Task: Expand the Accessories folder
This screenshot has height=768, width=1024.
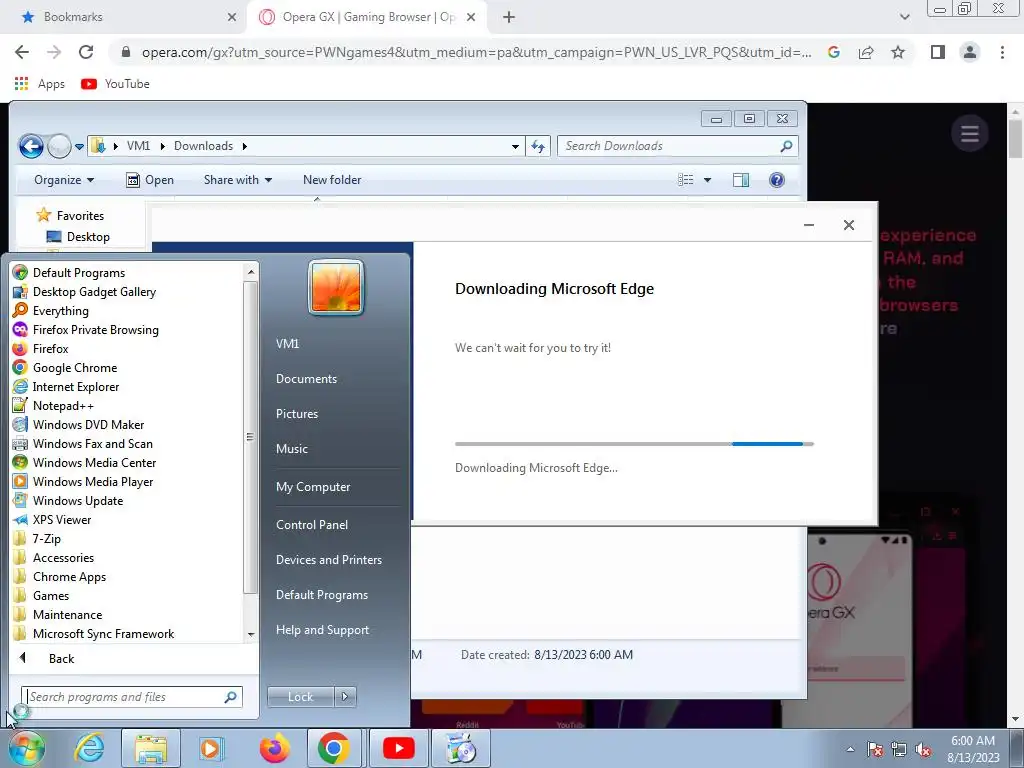Action: point(54,558)
